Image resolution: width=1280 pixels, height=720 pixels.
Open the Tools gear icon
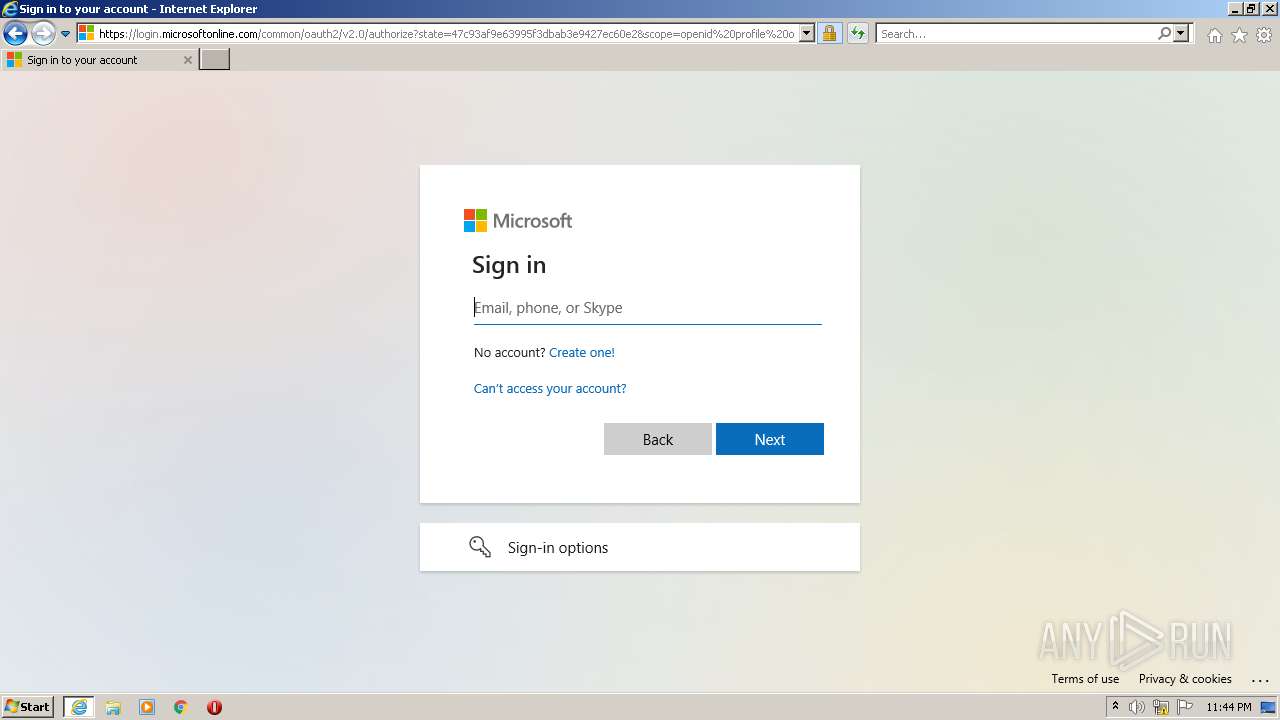[1264, 35]
